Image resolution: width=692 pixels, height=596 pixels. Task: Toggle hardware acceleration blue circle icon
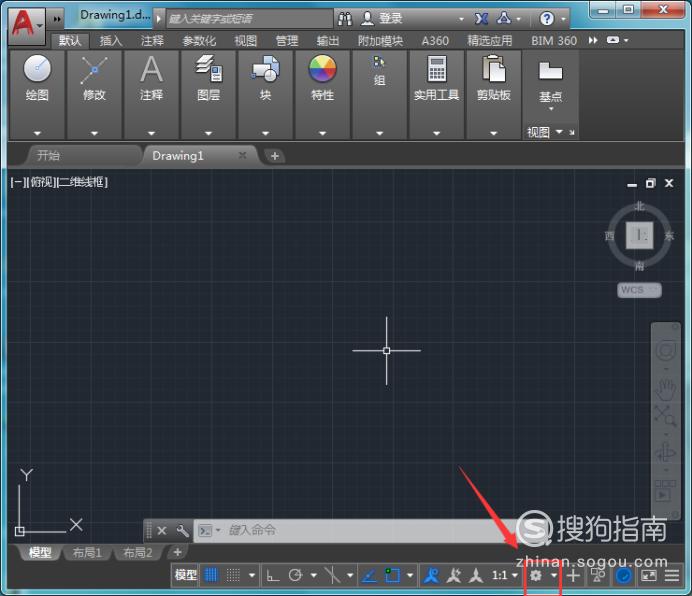coord(624,575)
